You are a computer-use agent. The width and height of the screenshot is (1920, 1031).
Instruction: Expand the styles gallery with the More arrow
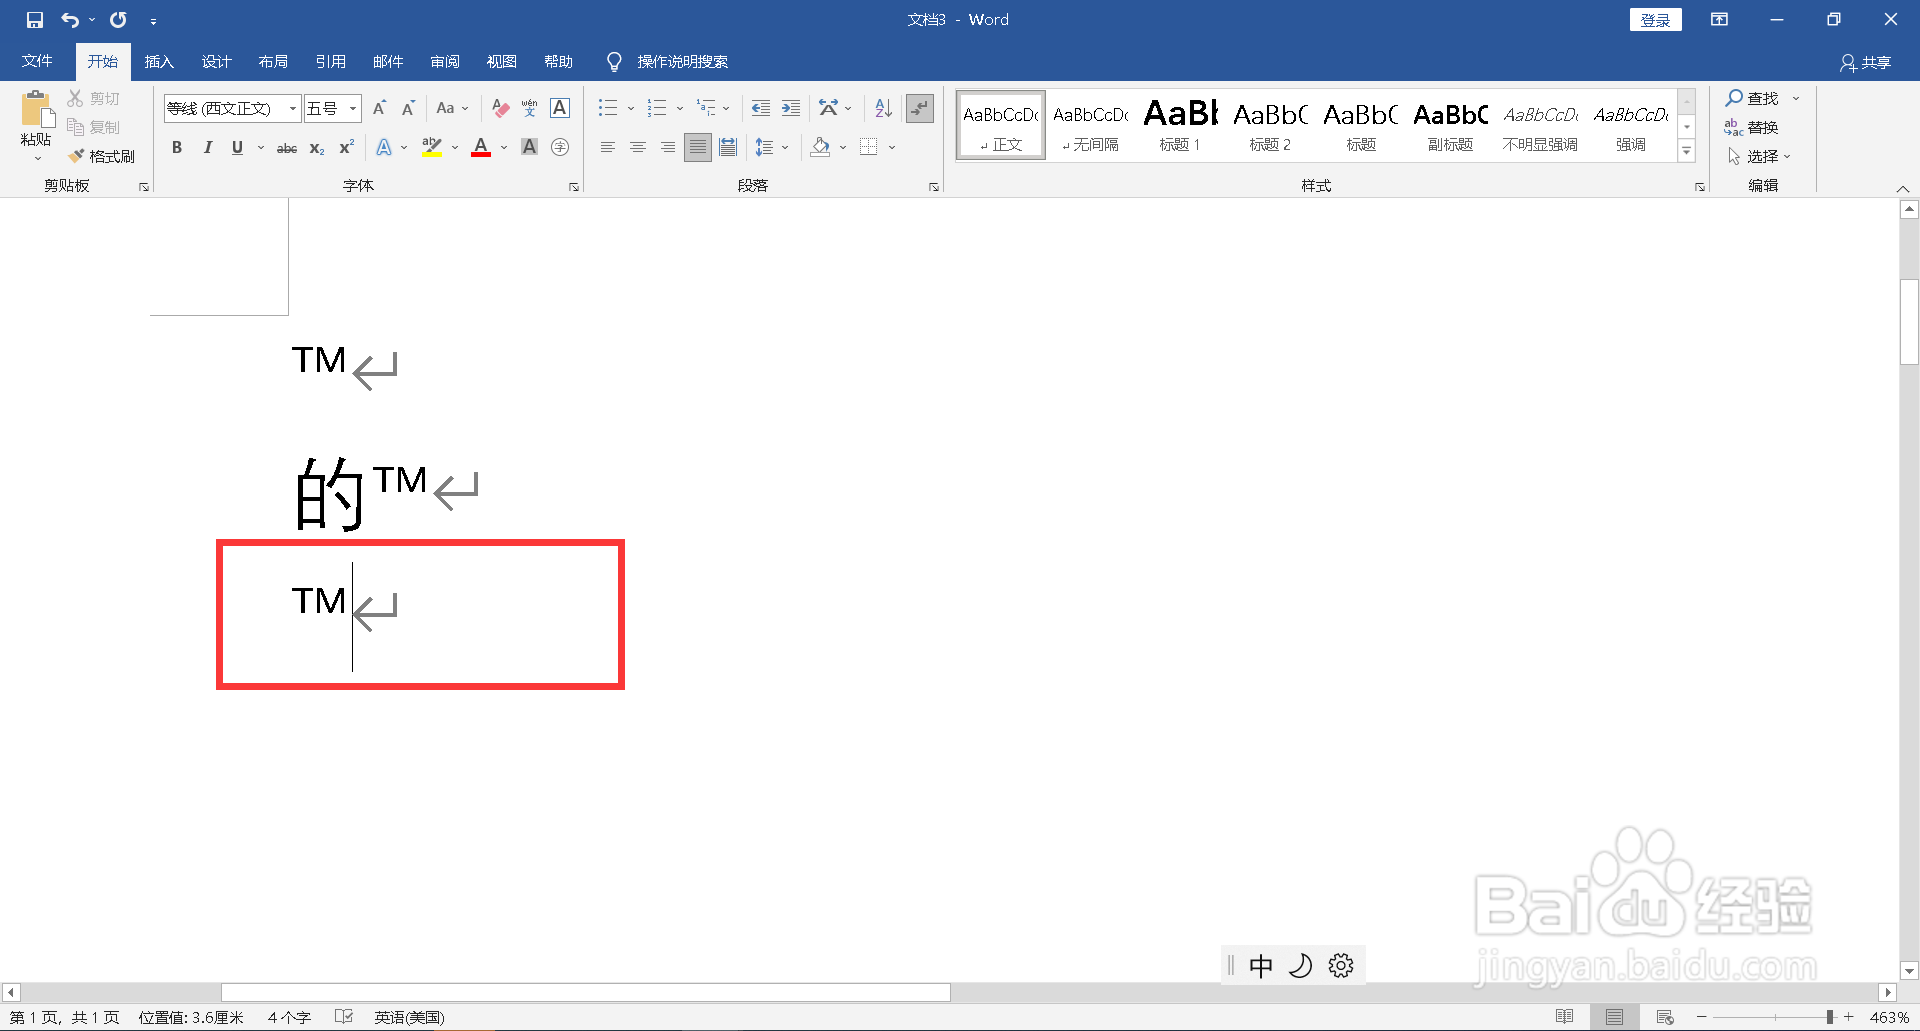coord(1687,151)
